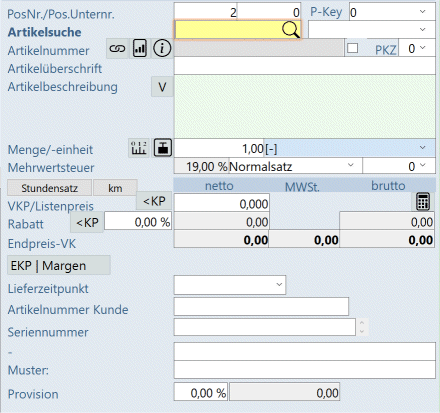The image size is (440, 413).
Task: Click the decimal places icon by Menge
Action: point(139,147)
